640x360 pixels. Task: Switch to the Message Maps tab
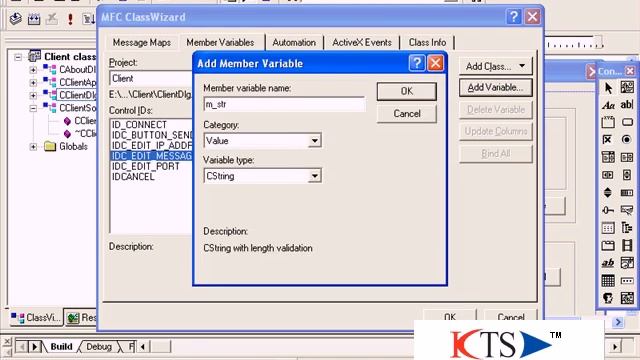point(142,42)
